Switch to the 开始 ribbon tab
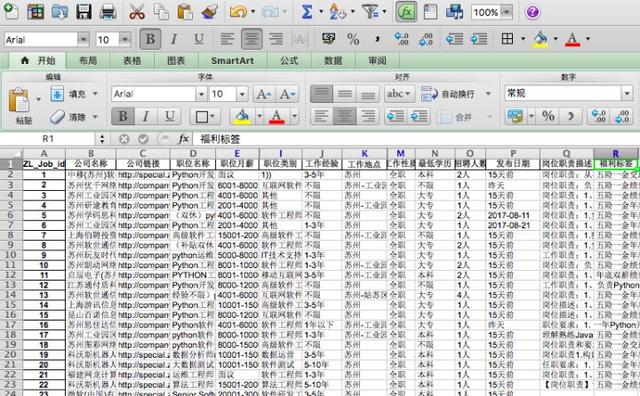 click(38, 61)
